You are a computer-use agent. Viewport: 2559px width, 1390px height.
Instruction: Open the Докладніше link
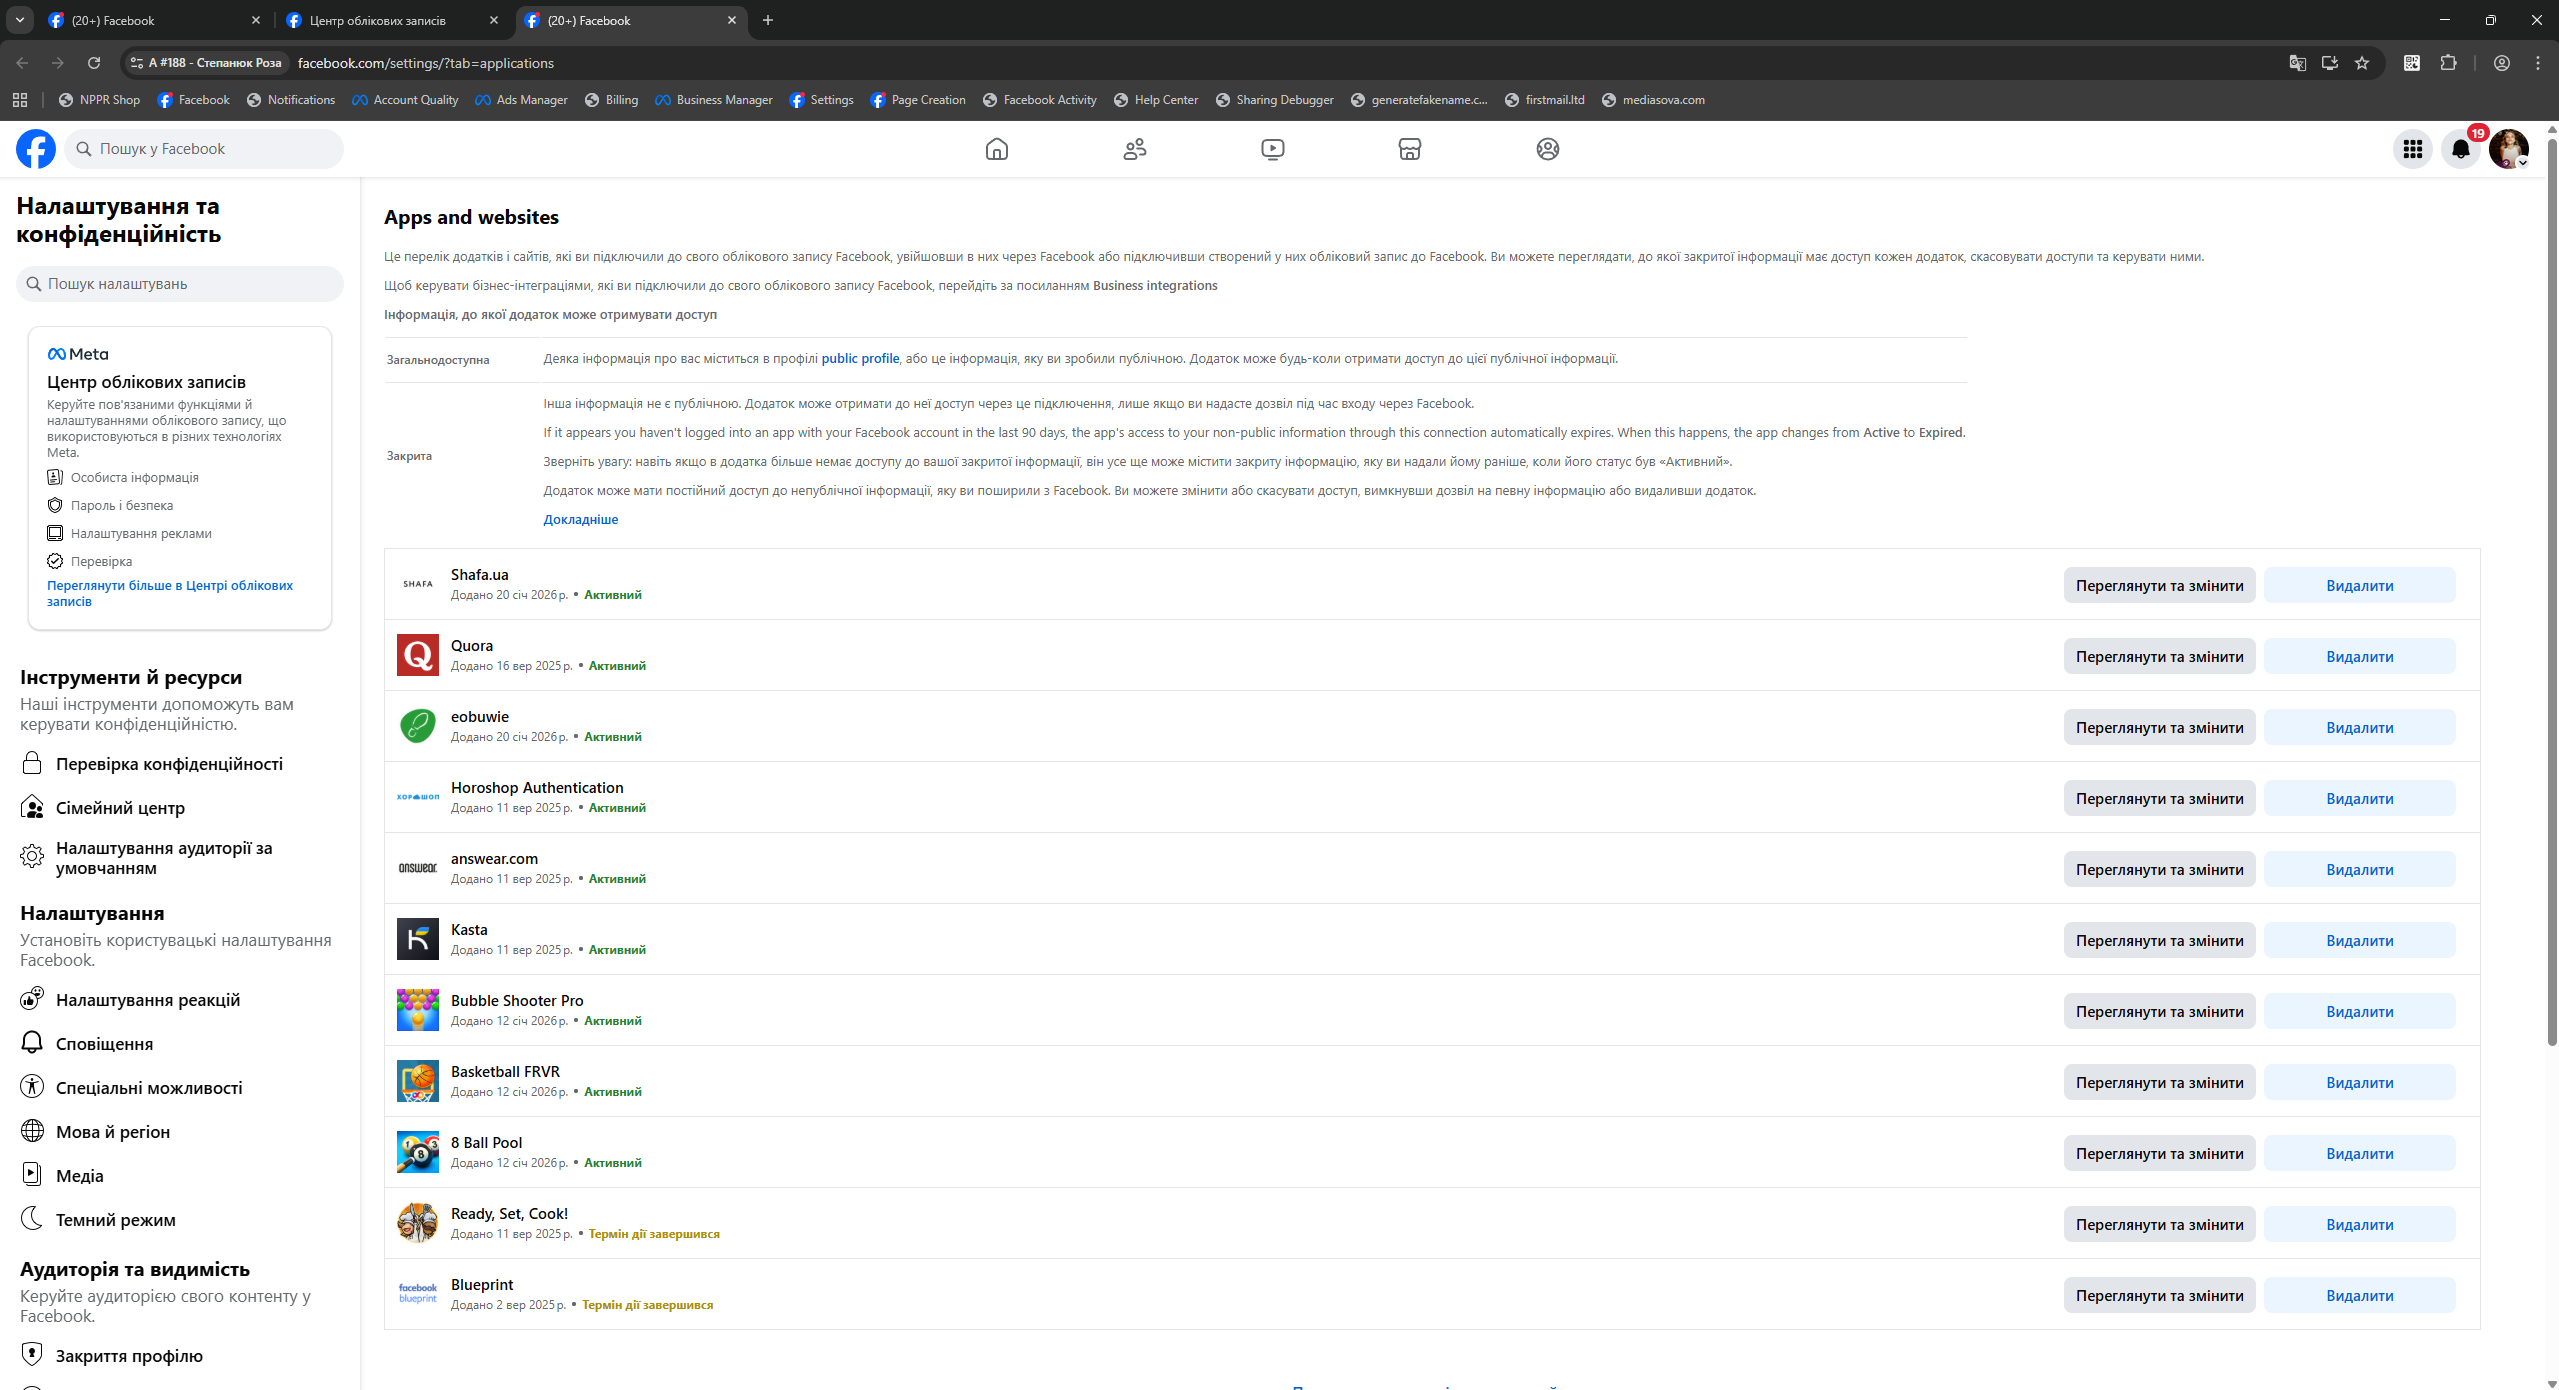point(580,520)
